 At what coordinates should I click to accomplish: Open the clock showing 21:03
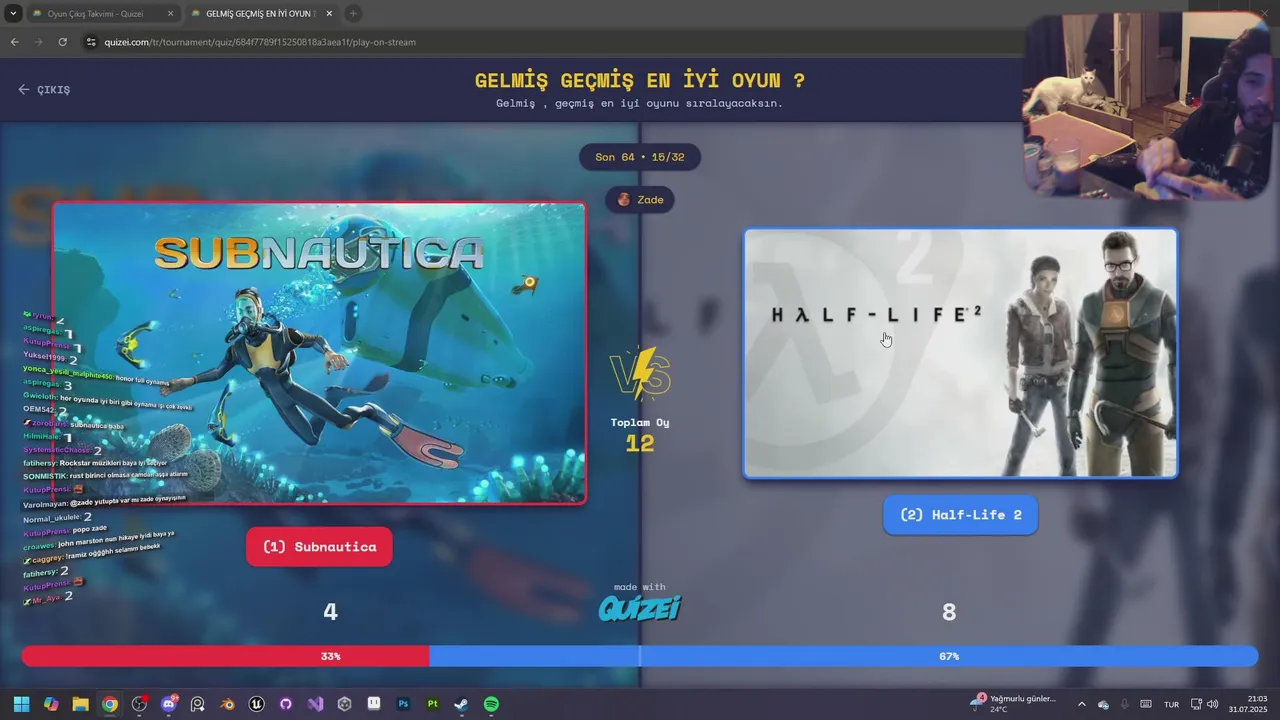point(1250,704)
